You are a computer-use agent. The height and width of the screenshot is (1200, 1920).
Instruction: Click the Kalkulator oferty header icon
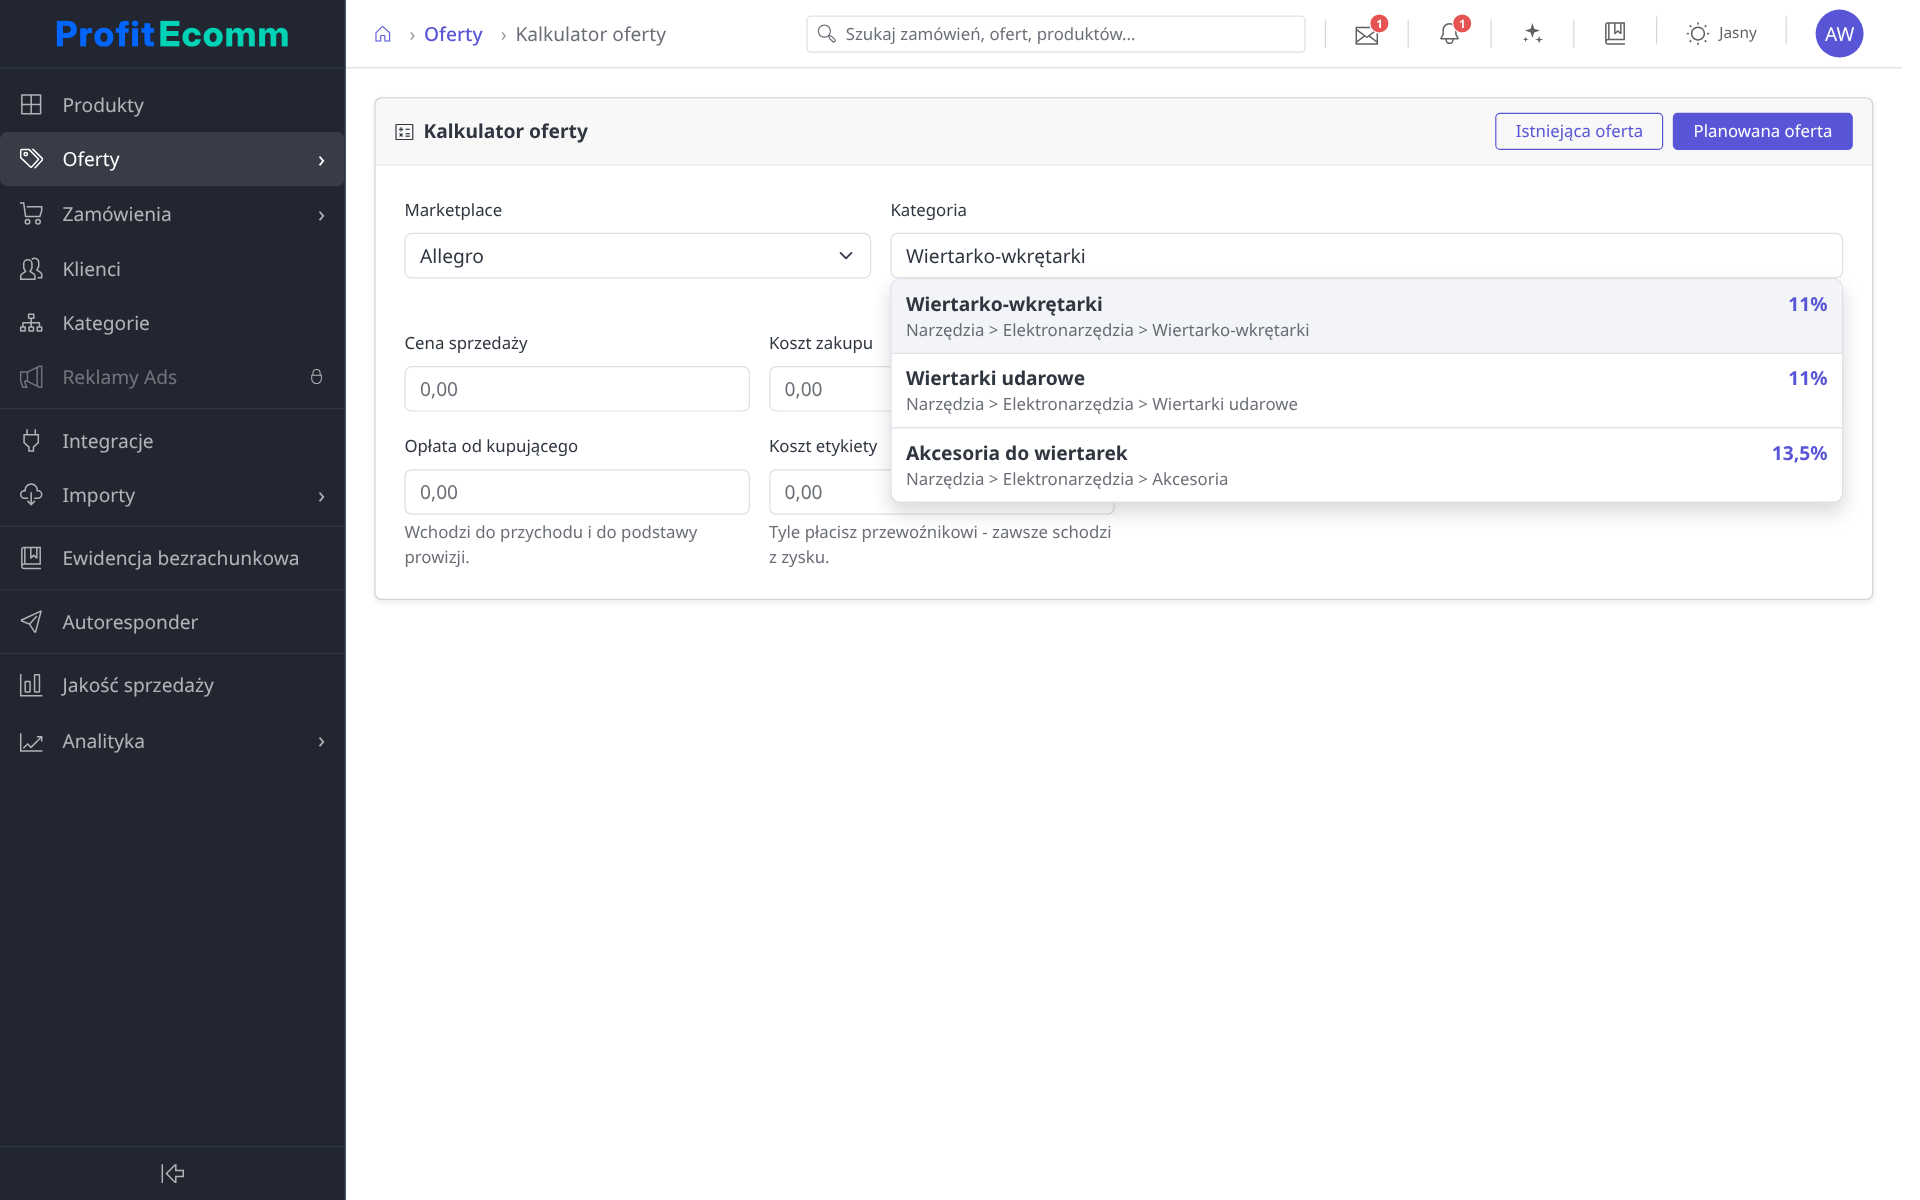coord(404,132)
